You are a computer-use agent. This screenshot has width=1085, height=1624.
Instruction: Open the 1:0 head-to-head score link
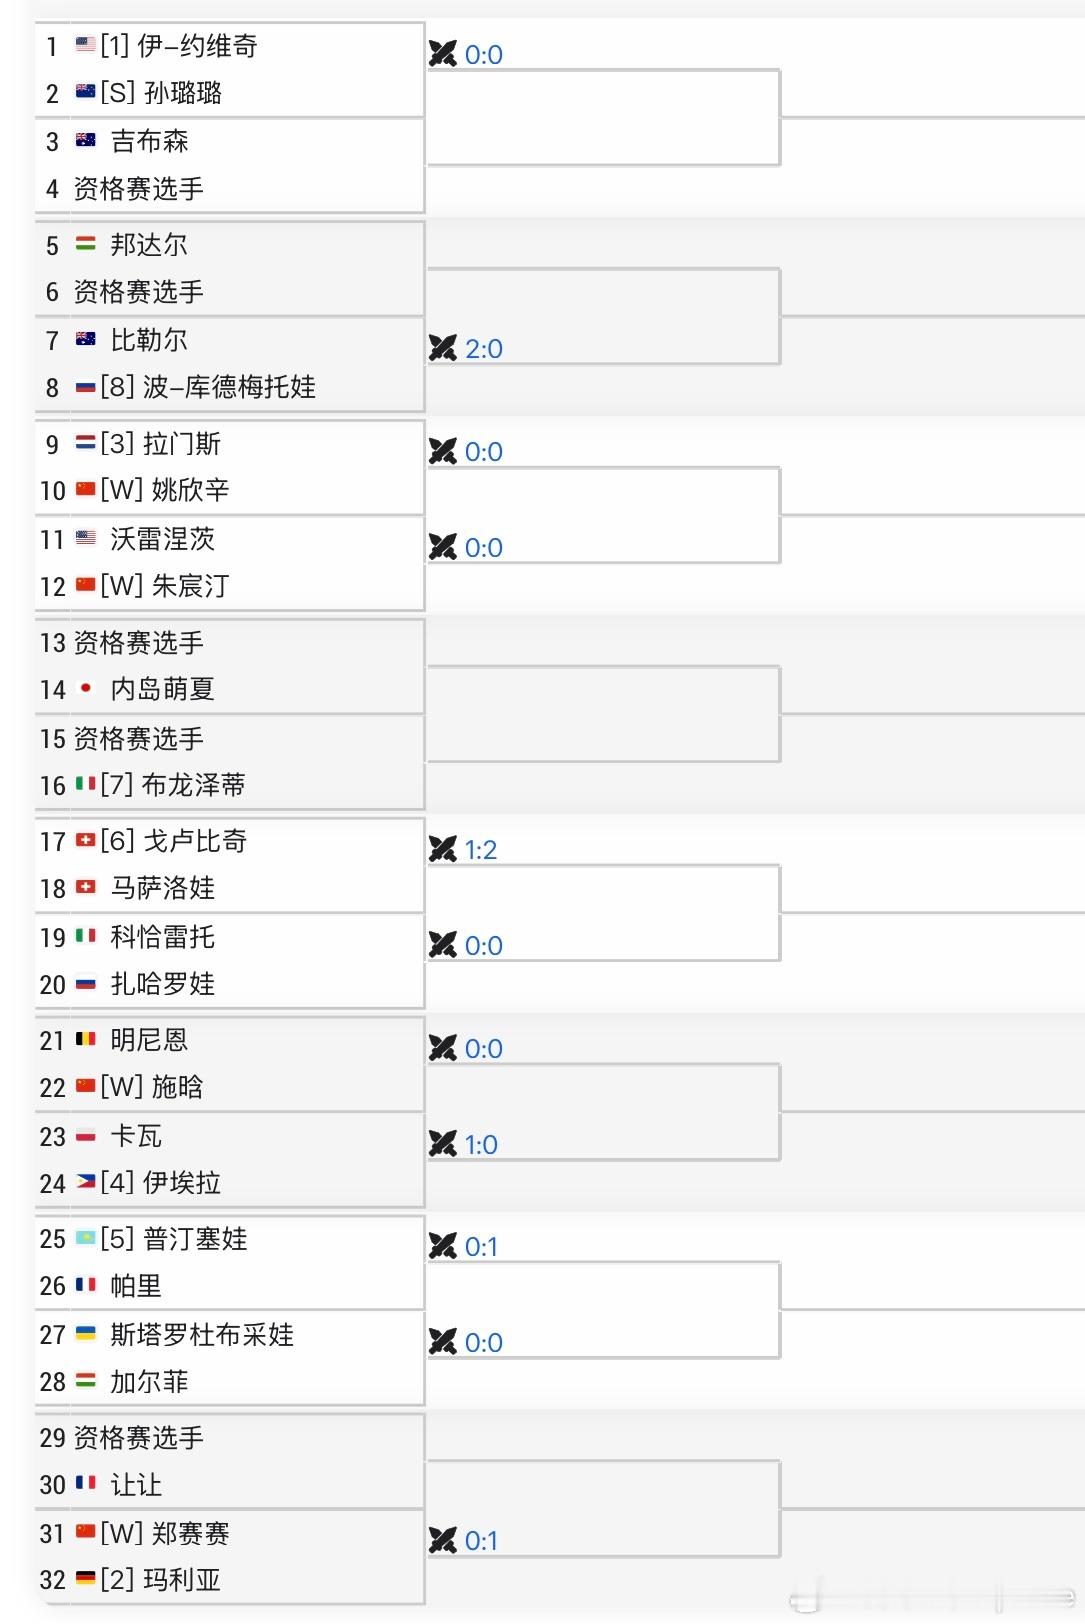481,1145
